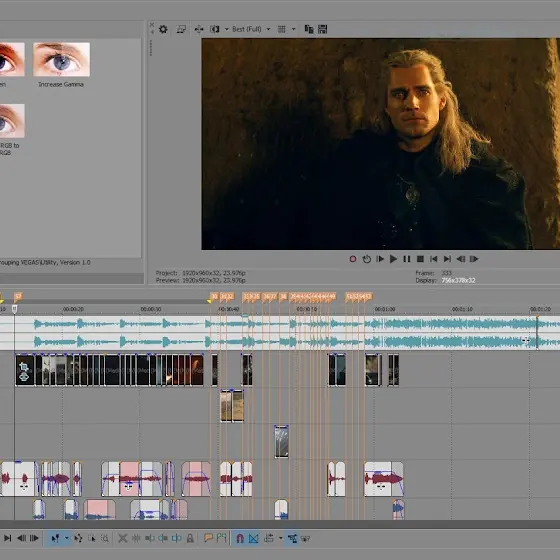Click the Increase Gamma label
560x560 pixels.
61,84
